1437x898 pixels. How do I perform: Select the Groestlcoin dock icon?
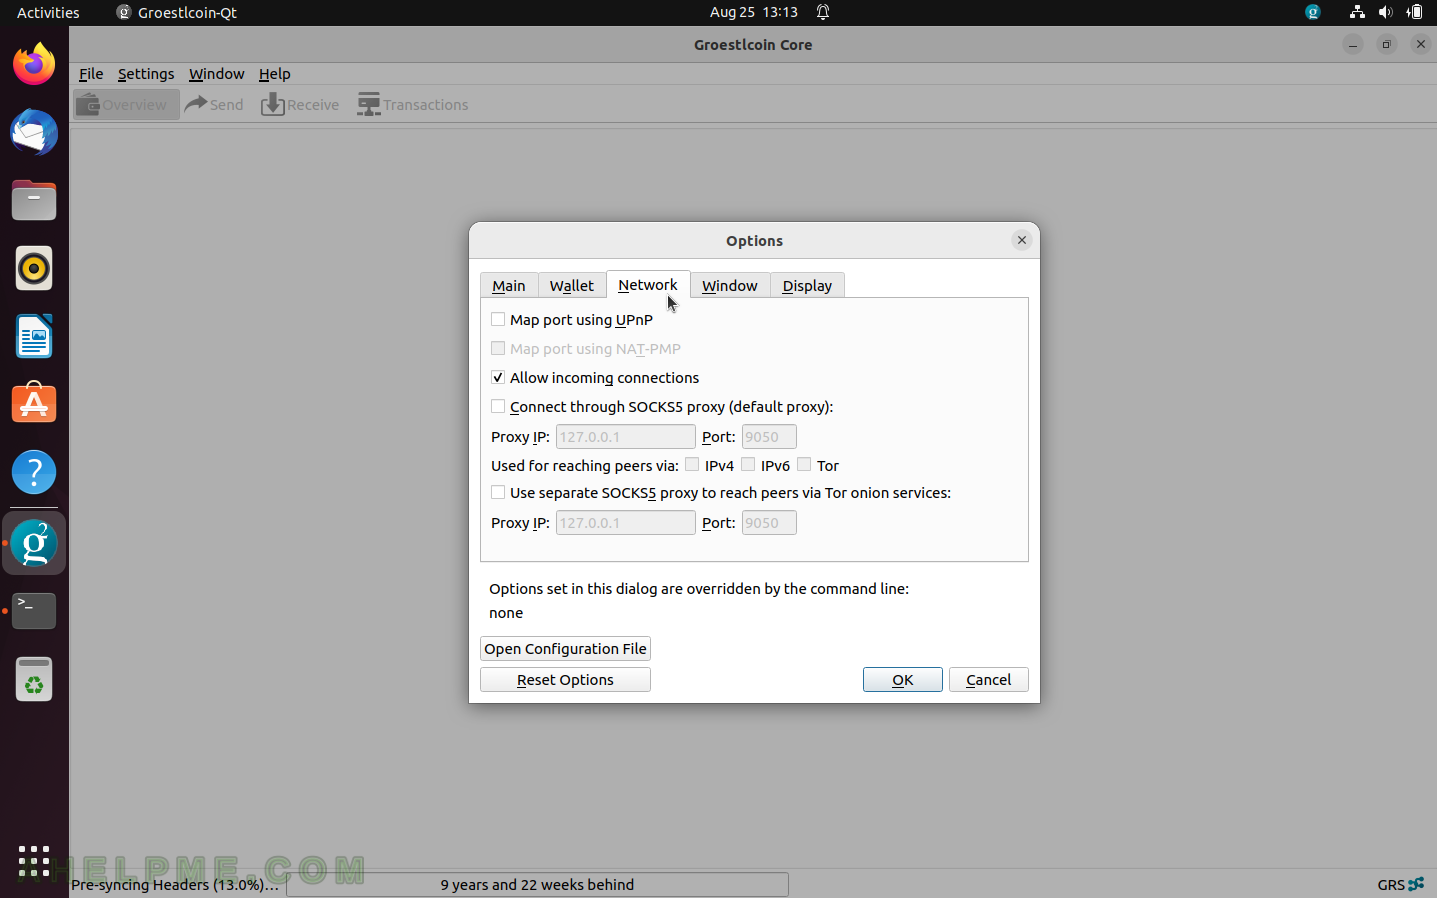coord(34,543)
